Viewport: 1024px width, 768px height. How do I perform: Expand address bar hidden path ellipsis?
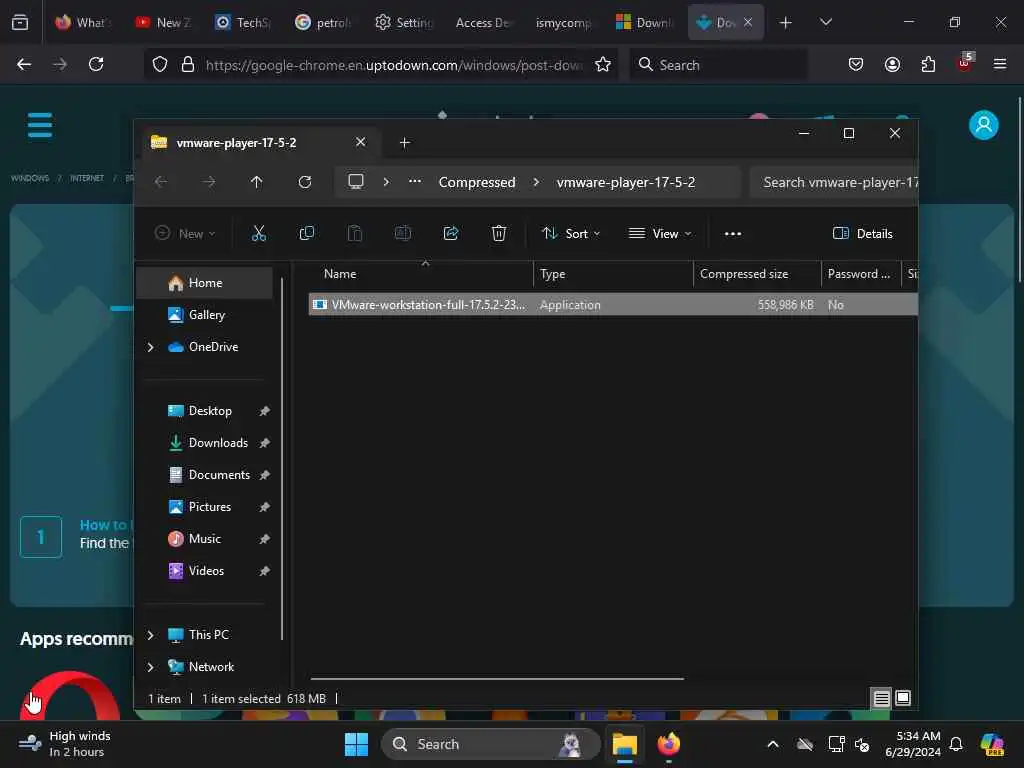(x=415, y=182)
